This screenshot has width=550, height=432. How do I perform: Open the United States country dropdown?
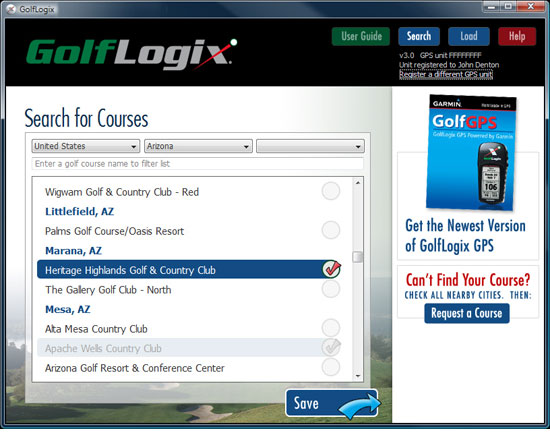click(86, 146)
